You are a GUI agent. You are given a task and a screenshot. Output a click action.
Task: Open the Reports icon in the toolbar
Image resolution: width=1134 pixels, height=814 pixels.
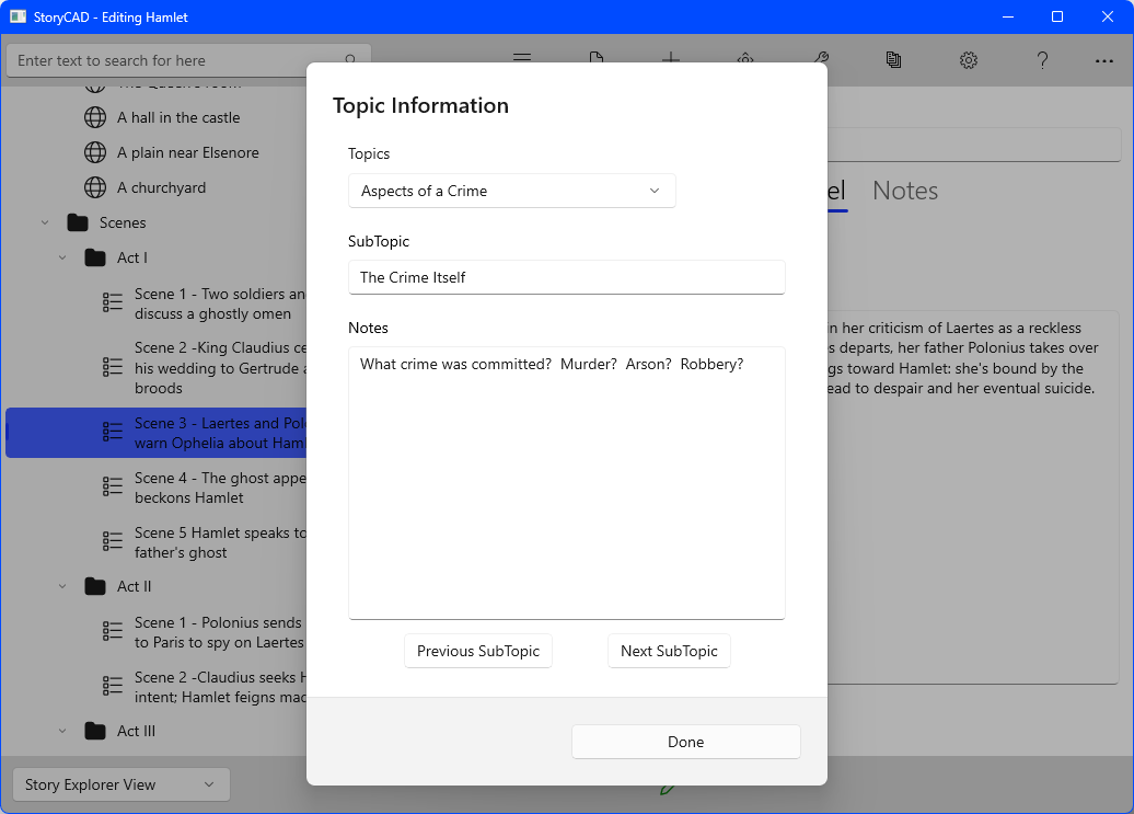click(x=893, y=60)
